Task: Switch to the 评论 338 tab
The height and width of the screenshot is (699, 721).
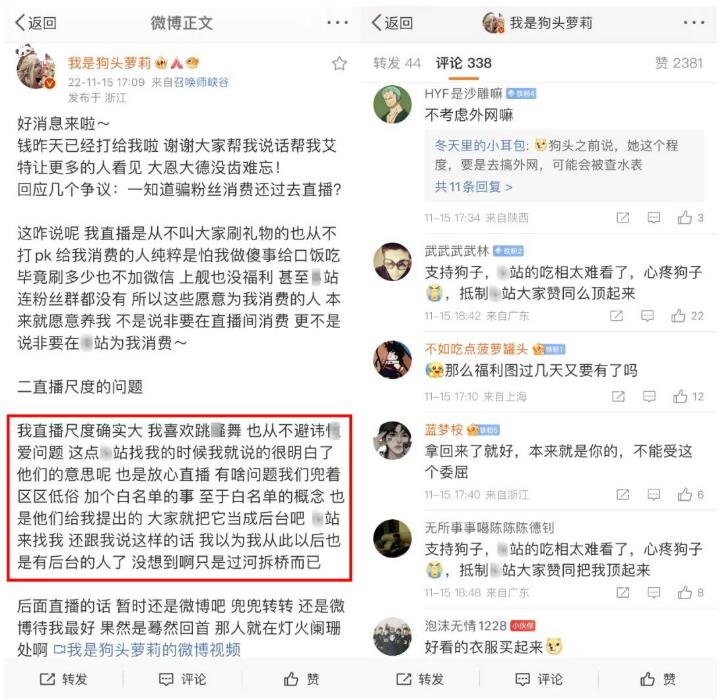Action: pos(464,63)
